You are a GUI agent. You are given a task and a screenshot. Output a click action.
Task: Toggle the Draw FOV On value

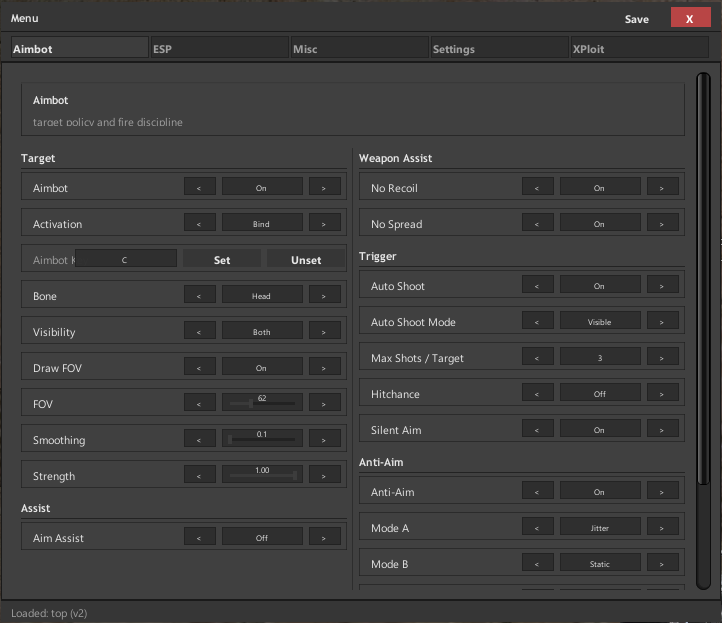click(x=262, y=367)
